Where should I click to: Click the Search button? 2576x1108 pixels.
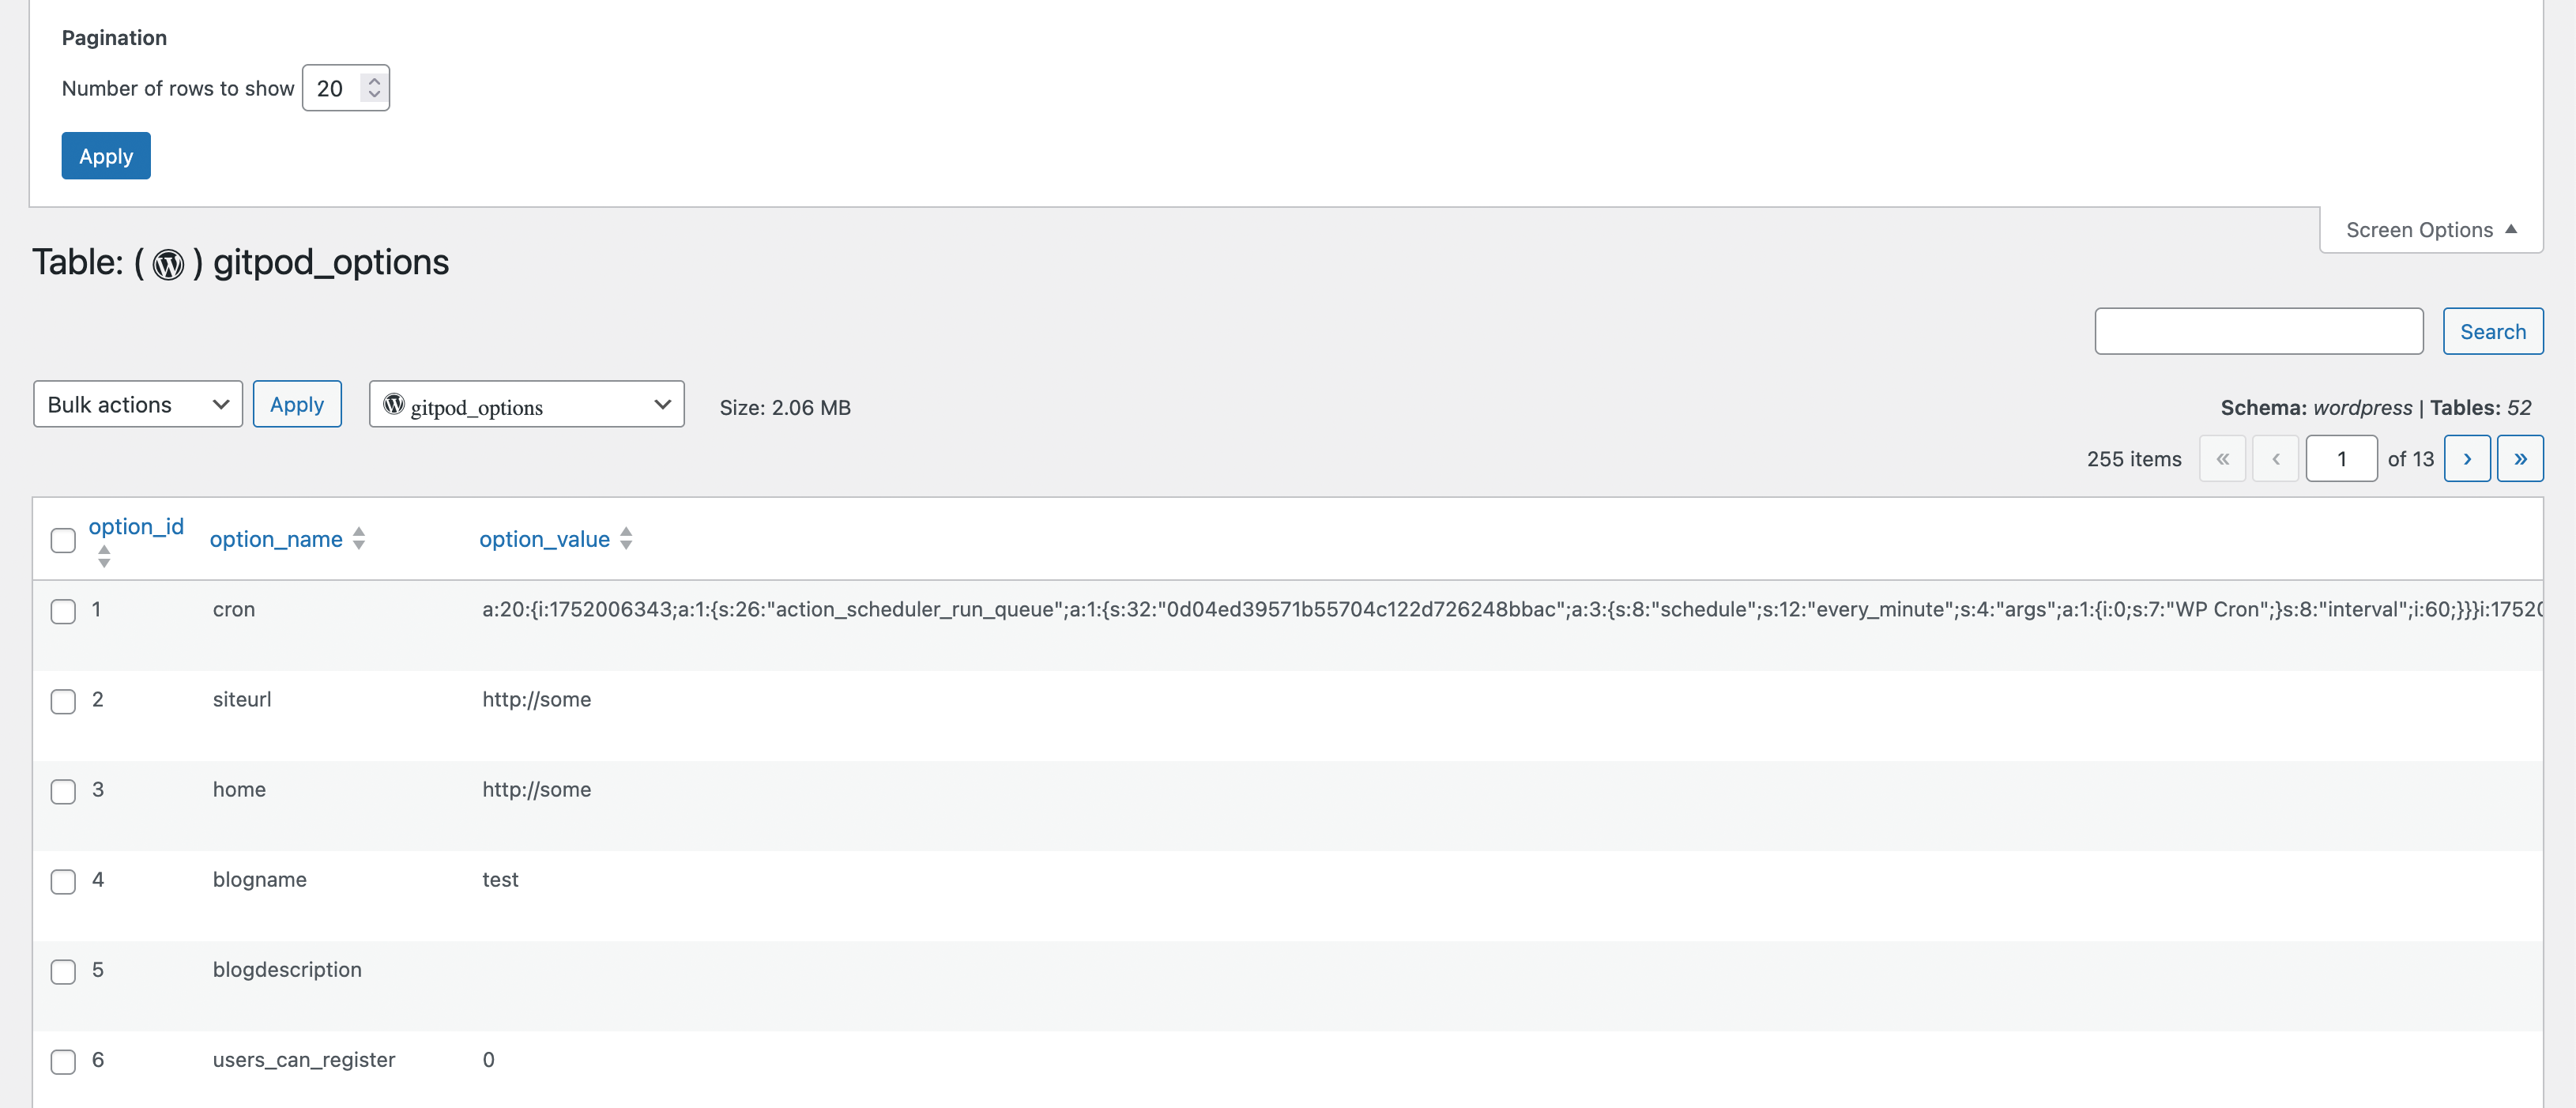2493,331
